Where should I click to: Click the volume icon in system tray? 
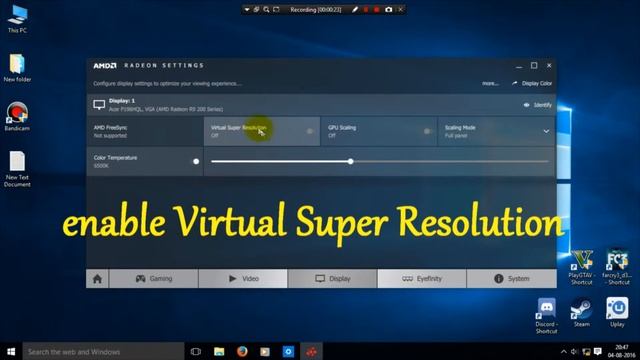[575, 351]
